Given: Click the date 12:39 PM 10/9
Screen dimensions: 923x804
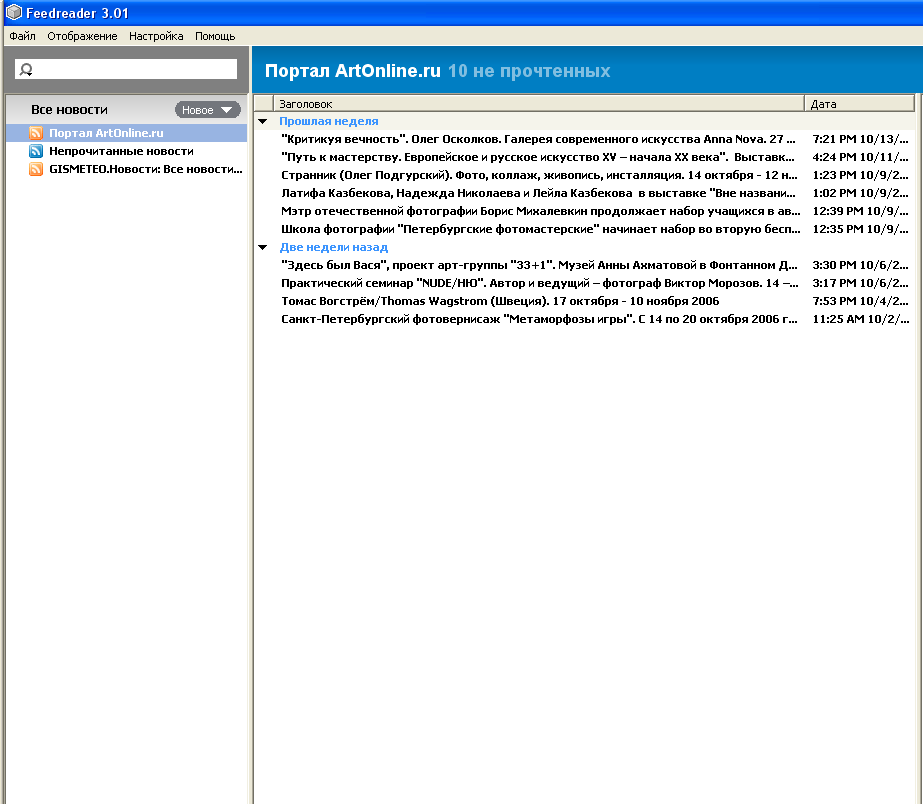Looking at the screenshot, I should point(861,211).
